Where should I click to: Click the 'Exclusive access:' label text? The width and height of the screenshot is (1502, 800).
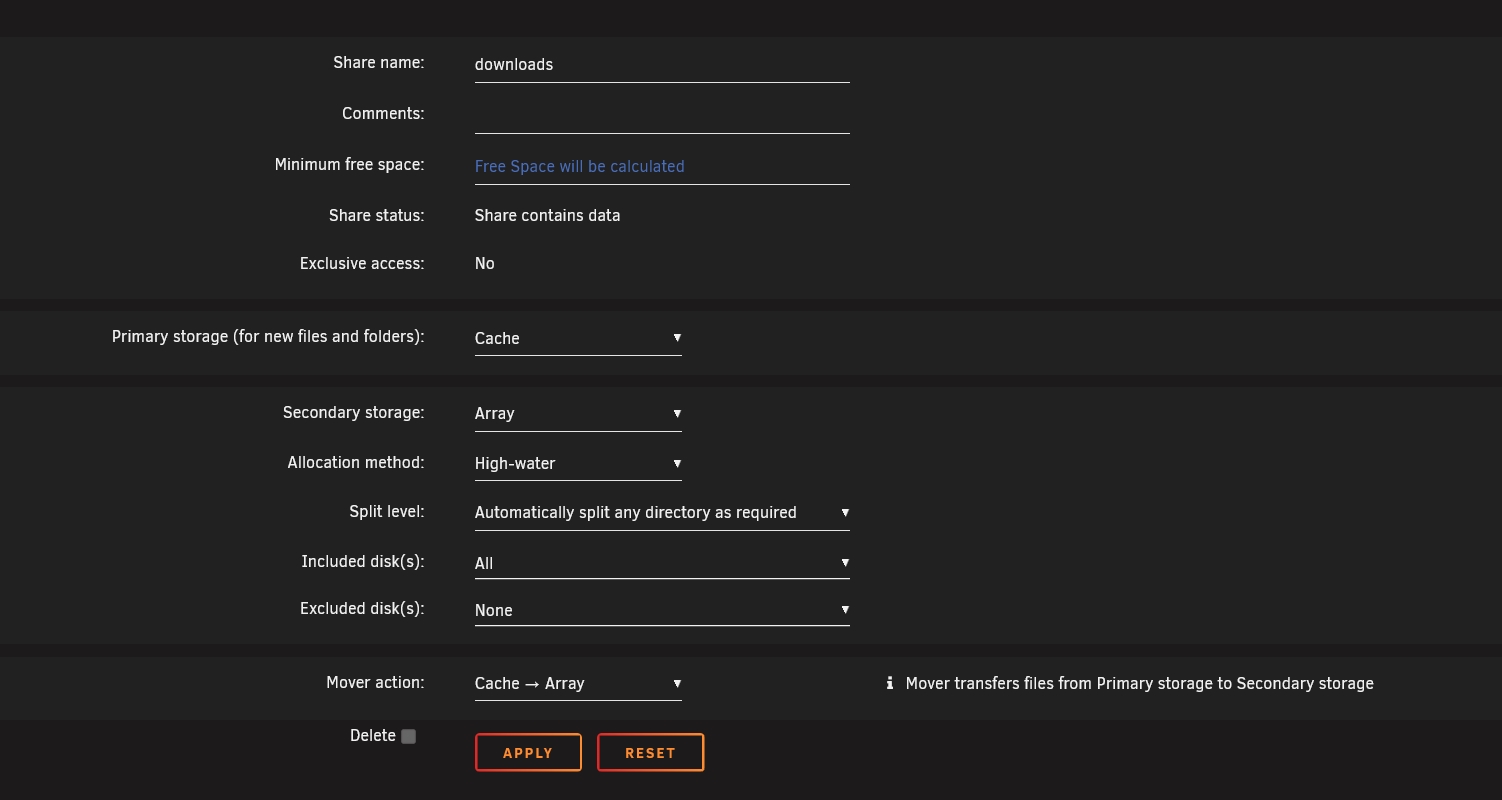pos(361,263)
